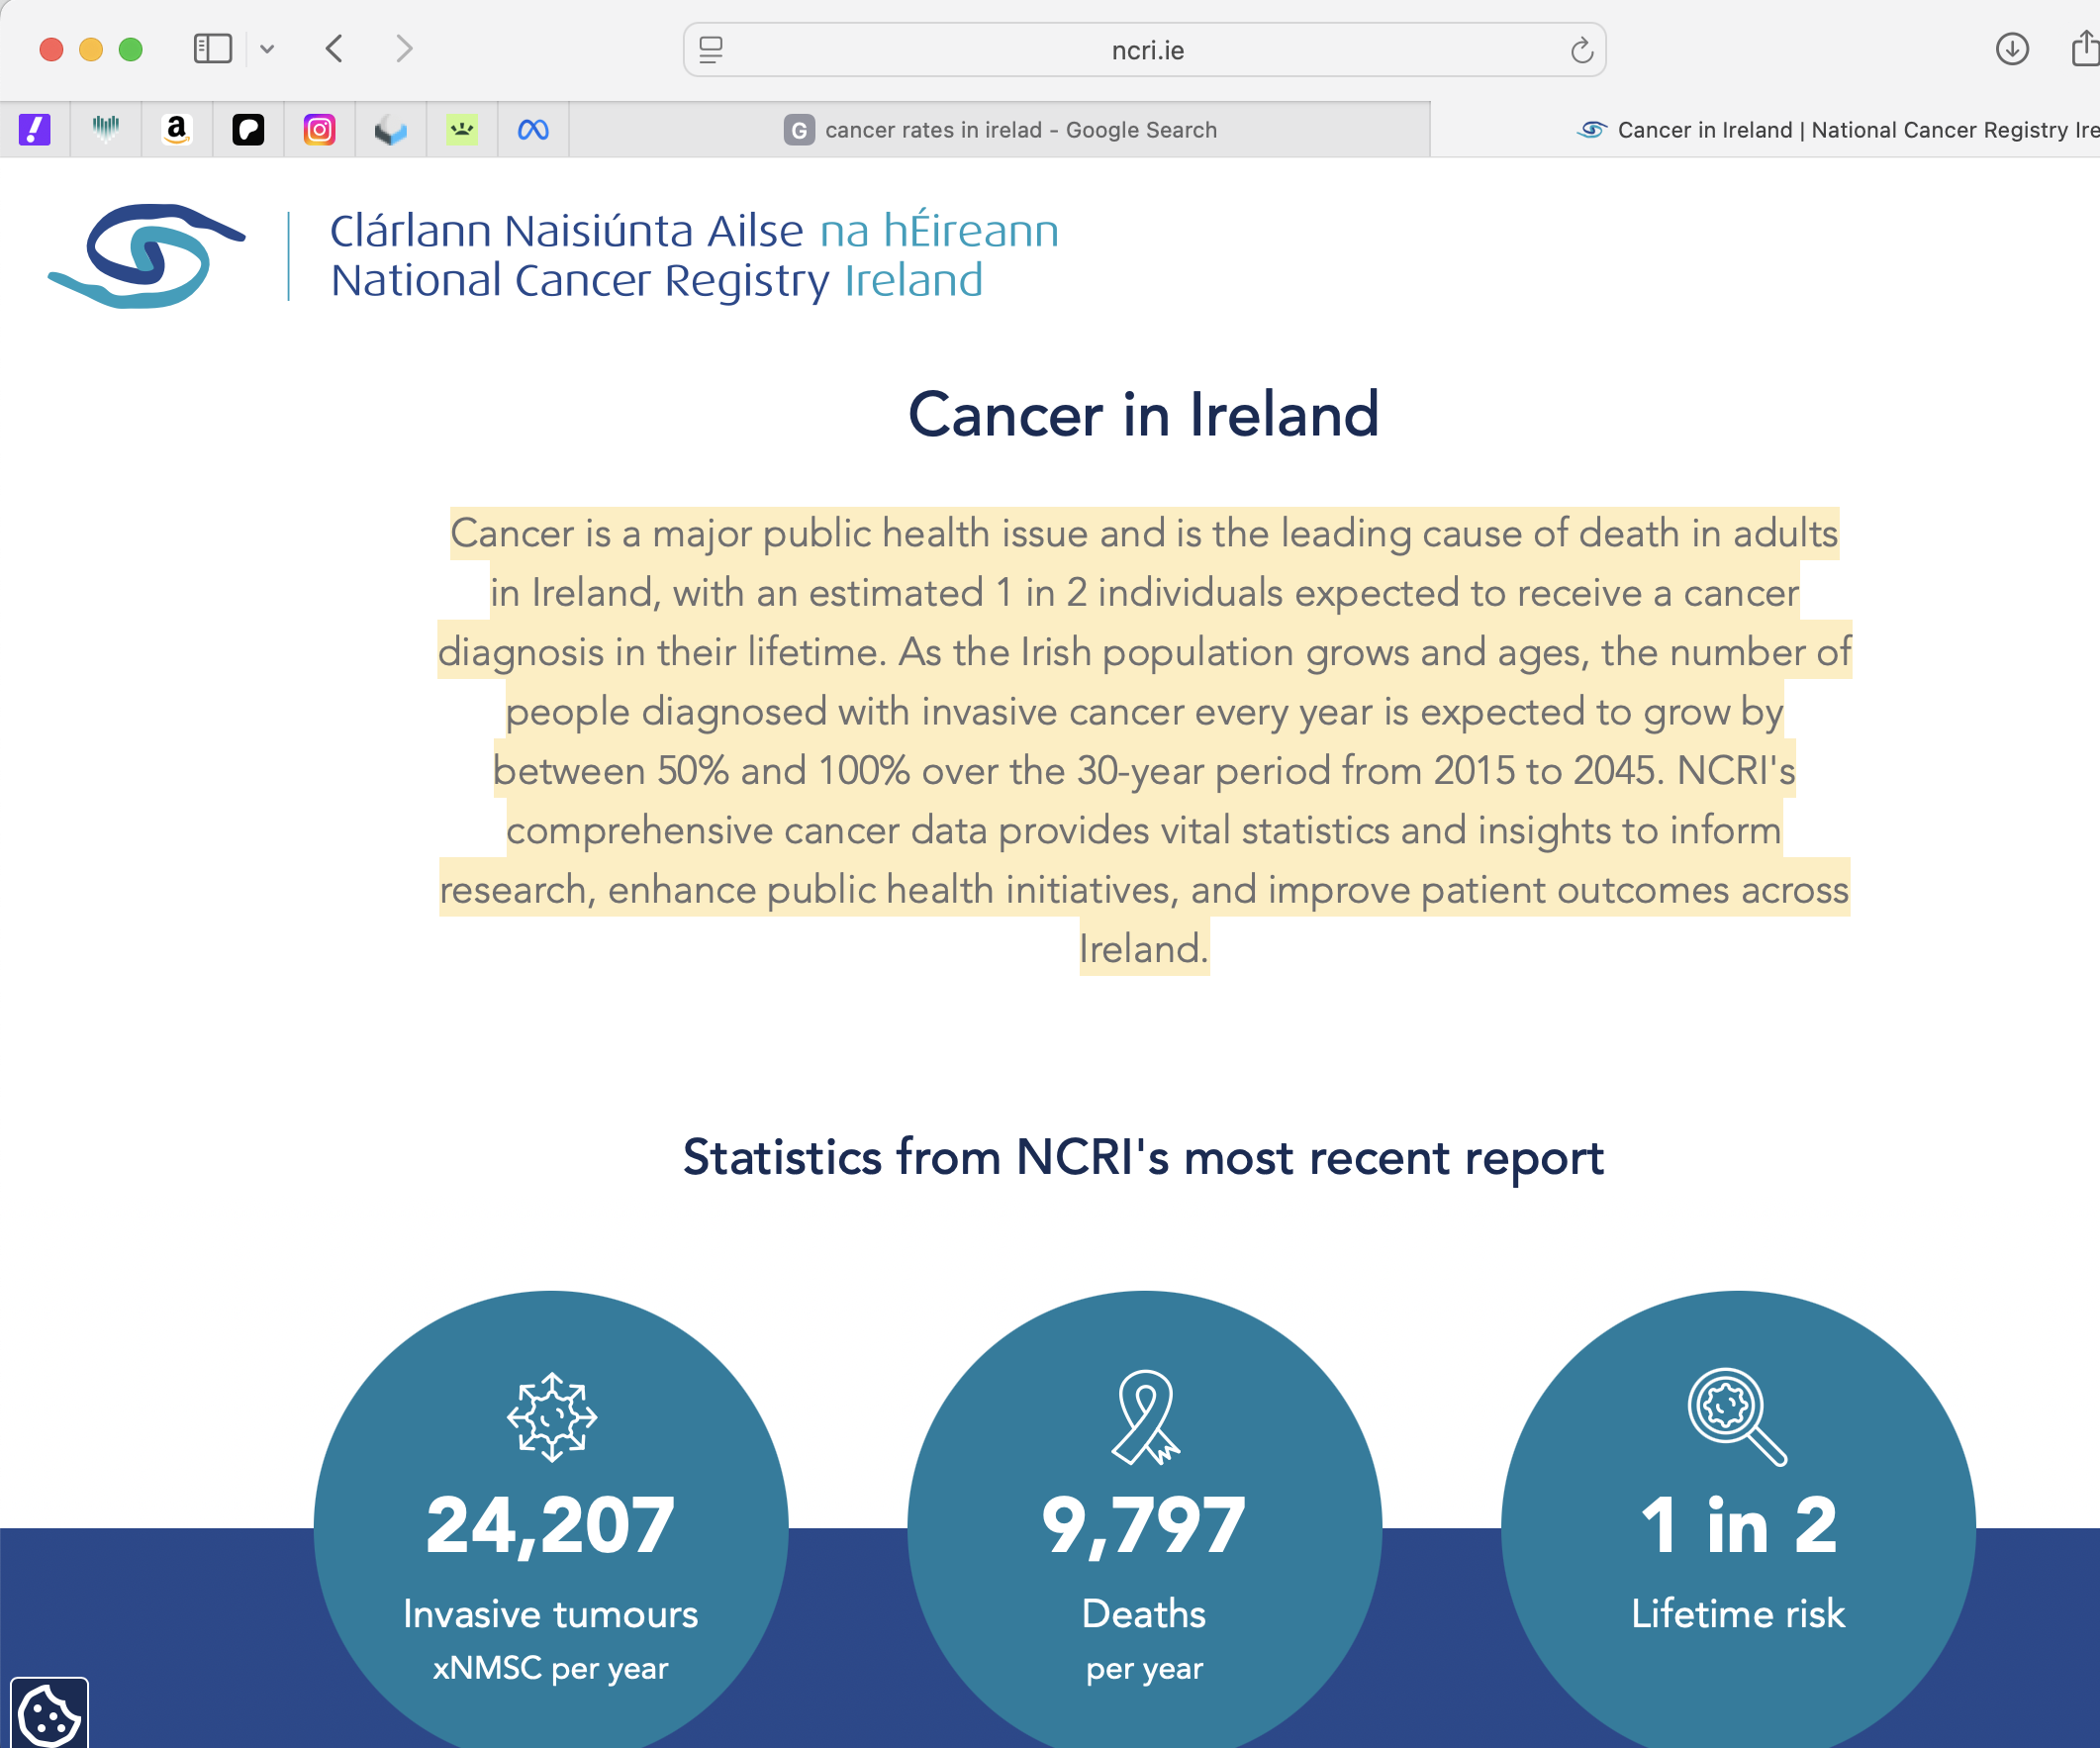
Task: Switch to cancer rates Google Search tab
Action: click(1000, 130)
